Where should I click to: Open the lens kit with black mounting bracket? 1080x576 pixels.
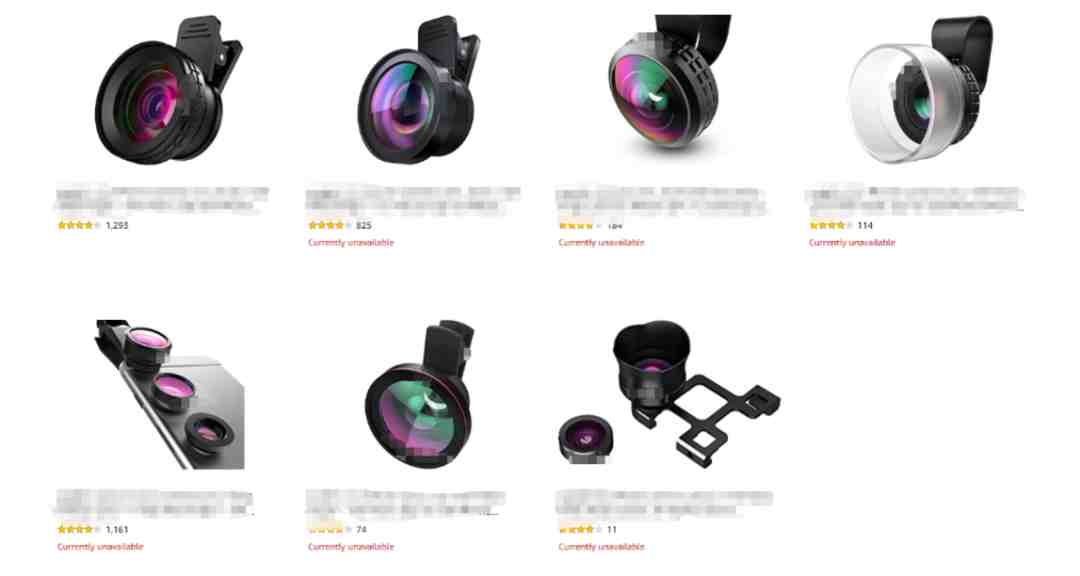[x=668, y=393]
